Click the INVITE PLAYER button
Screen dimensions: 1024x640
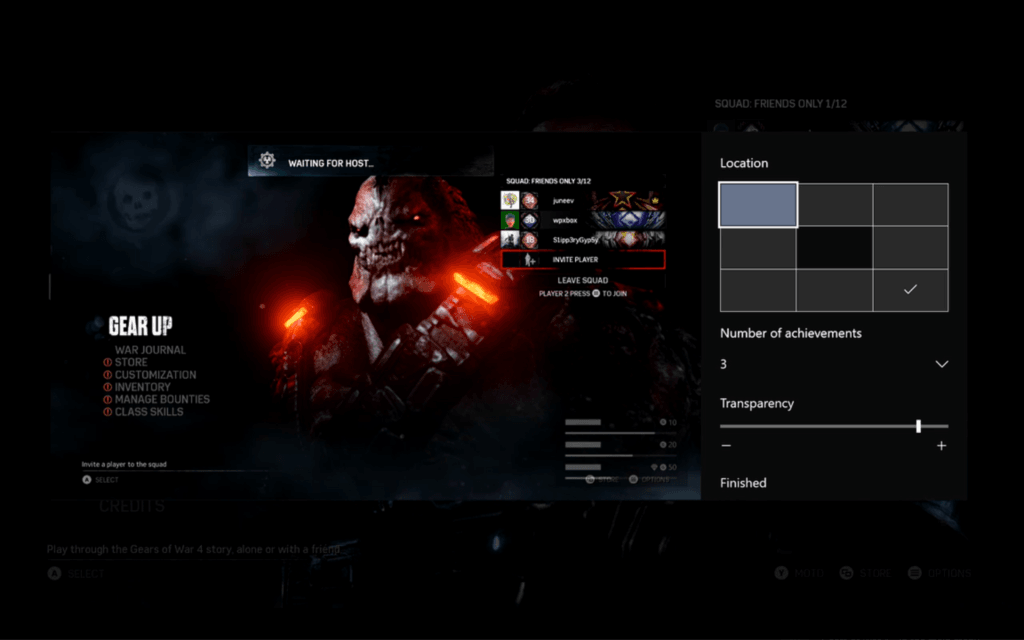[x=583, y=260]
